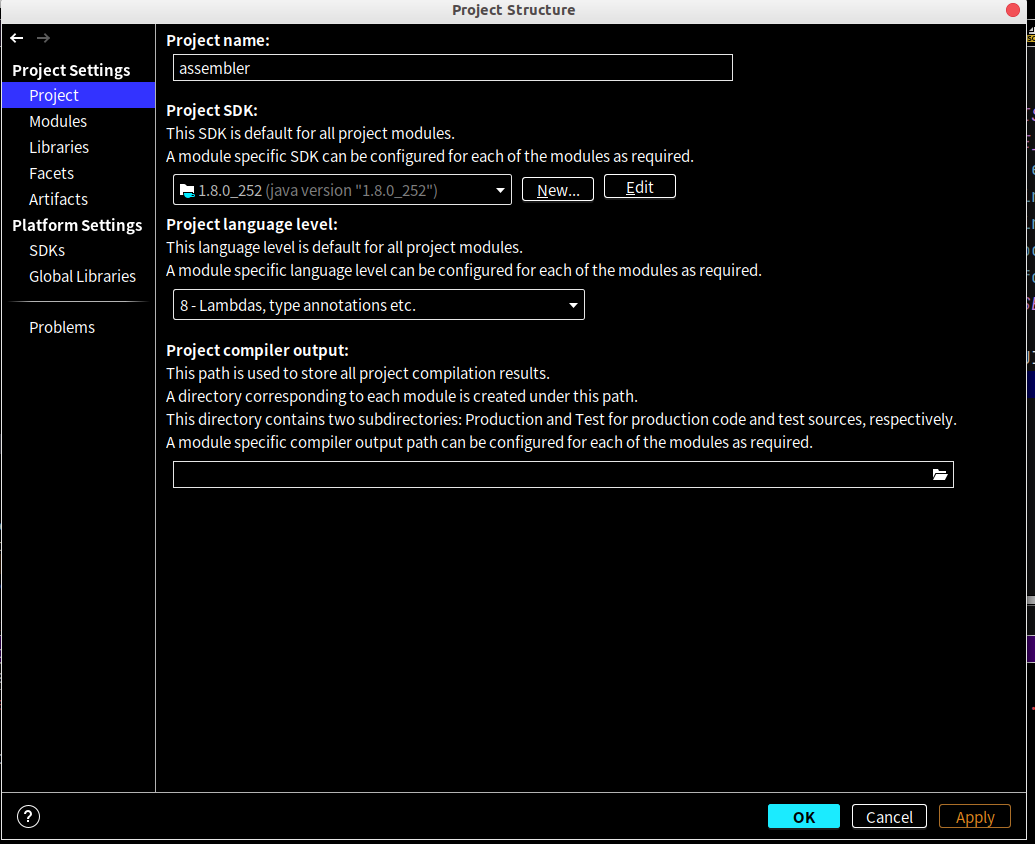Expand the 1.8.0_252 SDK selector arrow
This screenshot has width=1035, height=844.
click(x=499, y=189)
